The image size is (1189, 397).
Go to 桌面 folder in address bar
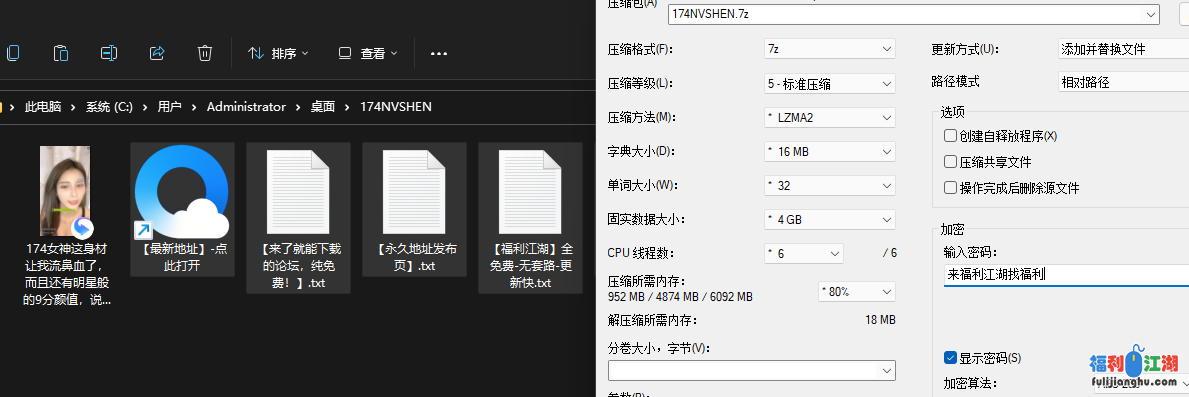click(x=322, y=107)
